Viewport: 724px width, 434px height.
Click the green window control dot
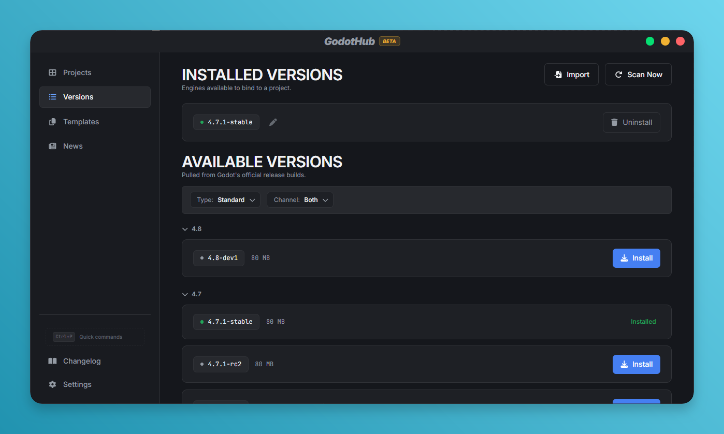(x=650, y=41)
